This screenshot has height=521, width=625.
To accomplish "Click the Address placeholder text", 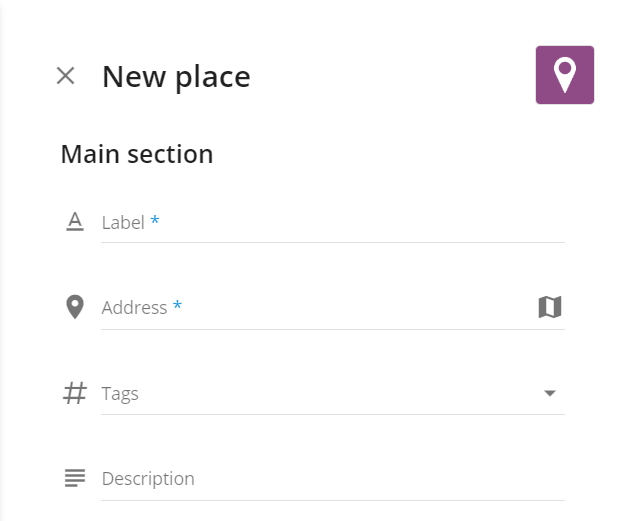I will click(134, 308).
